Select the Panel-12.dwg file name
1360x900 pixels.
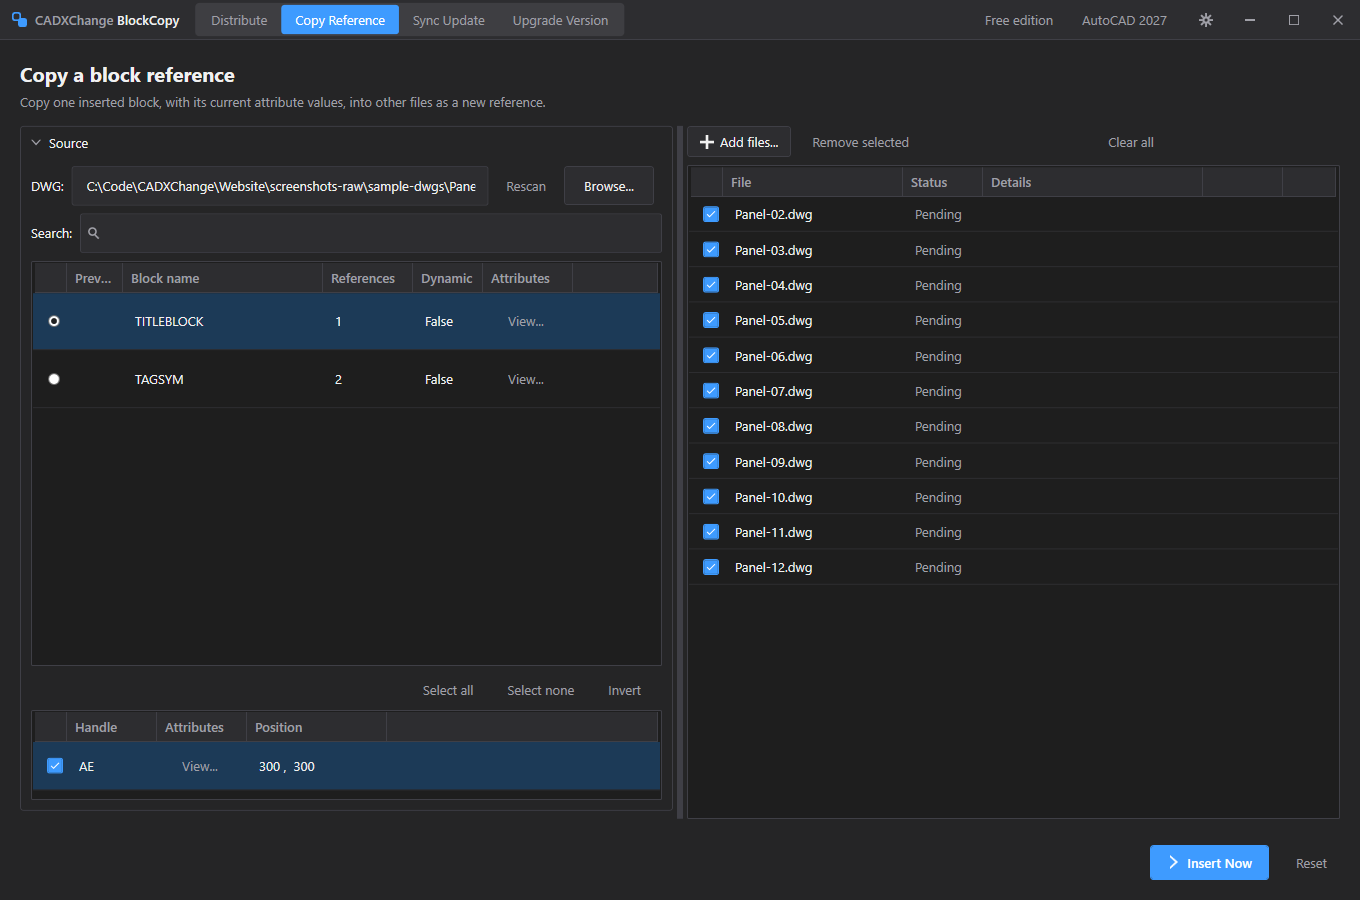click(x=773, y=567)
